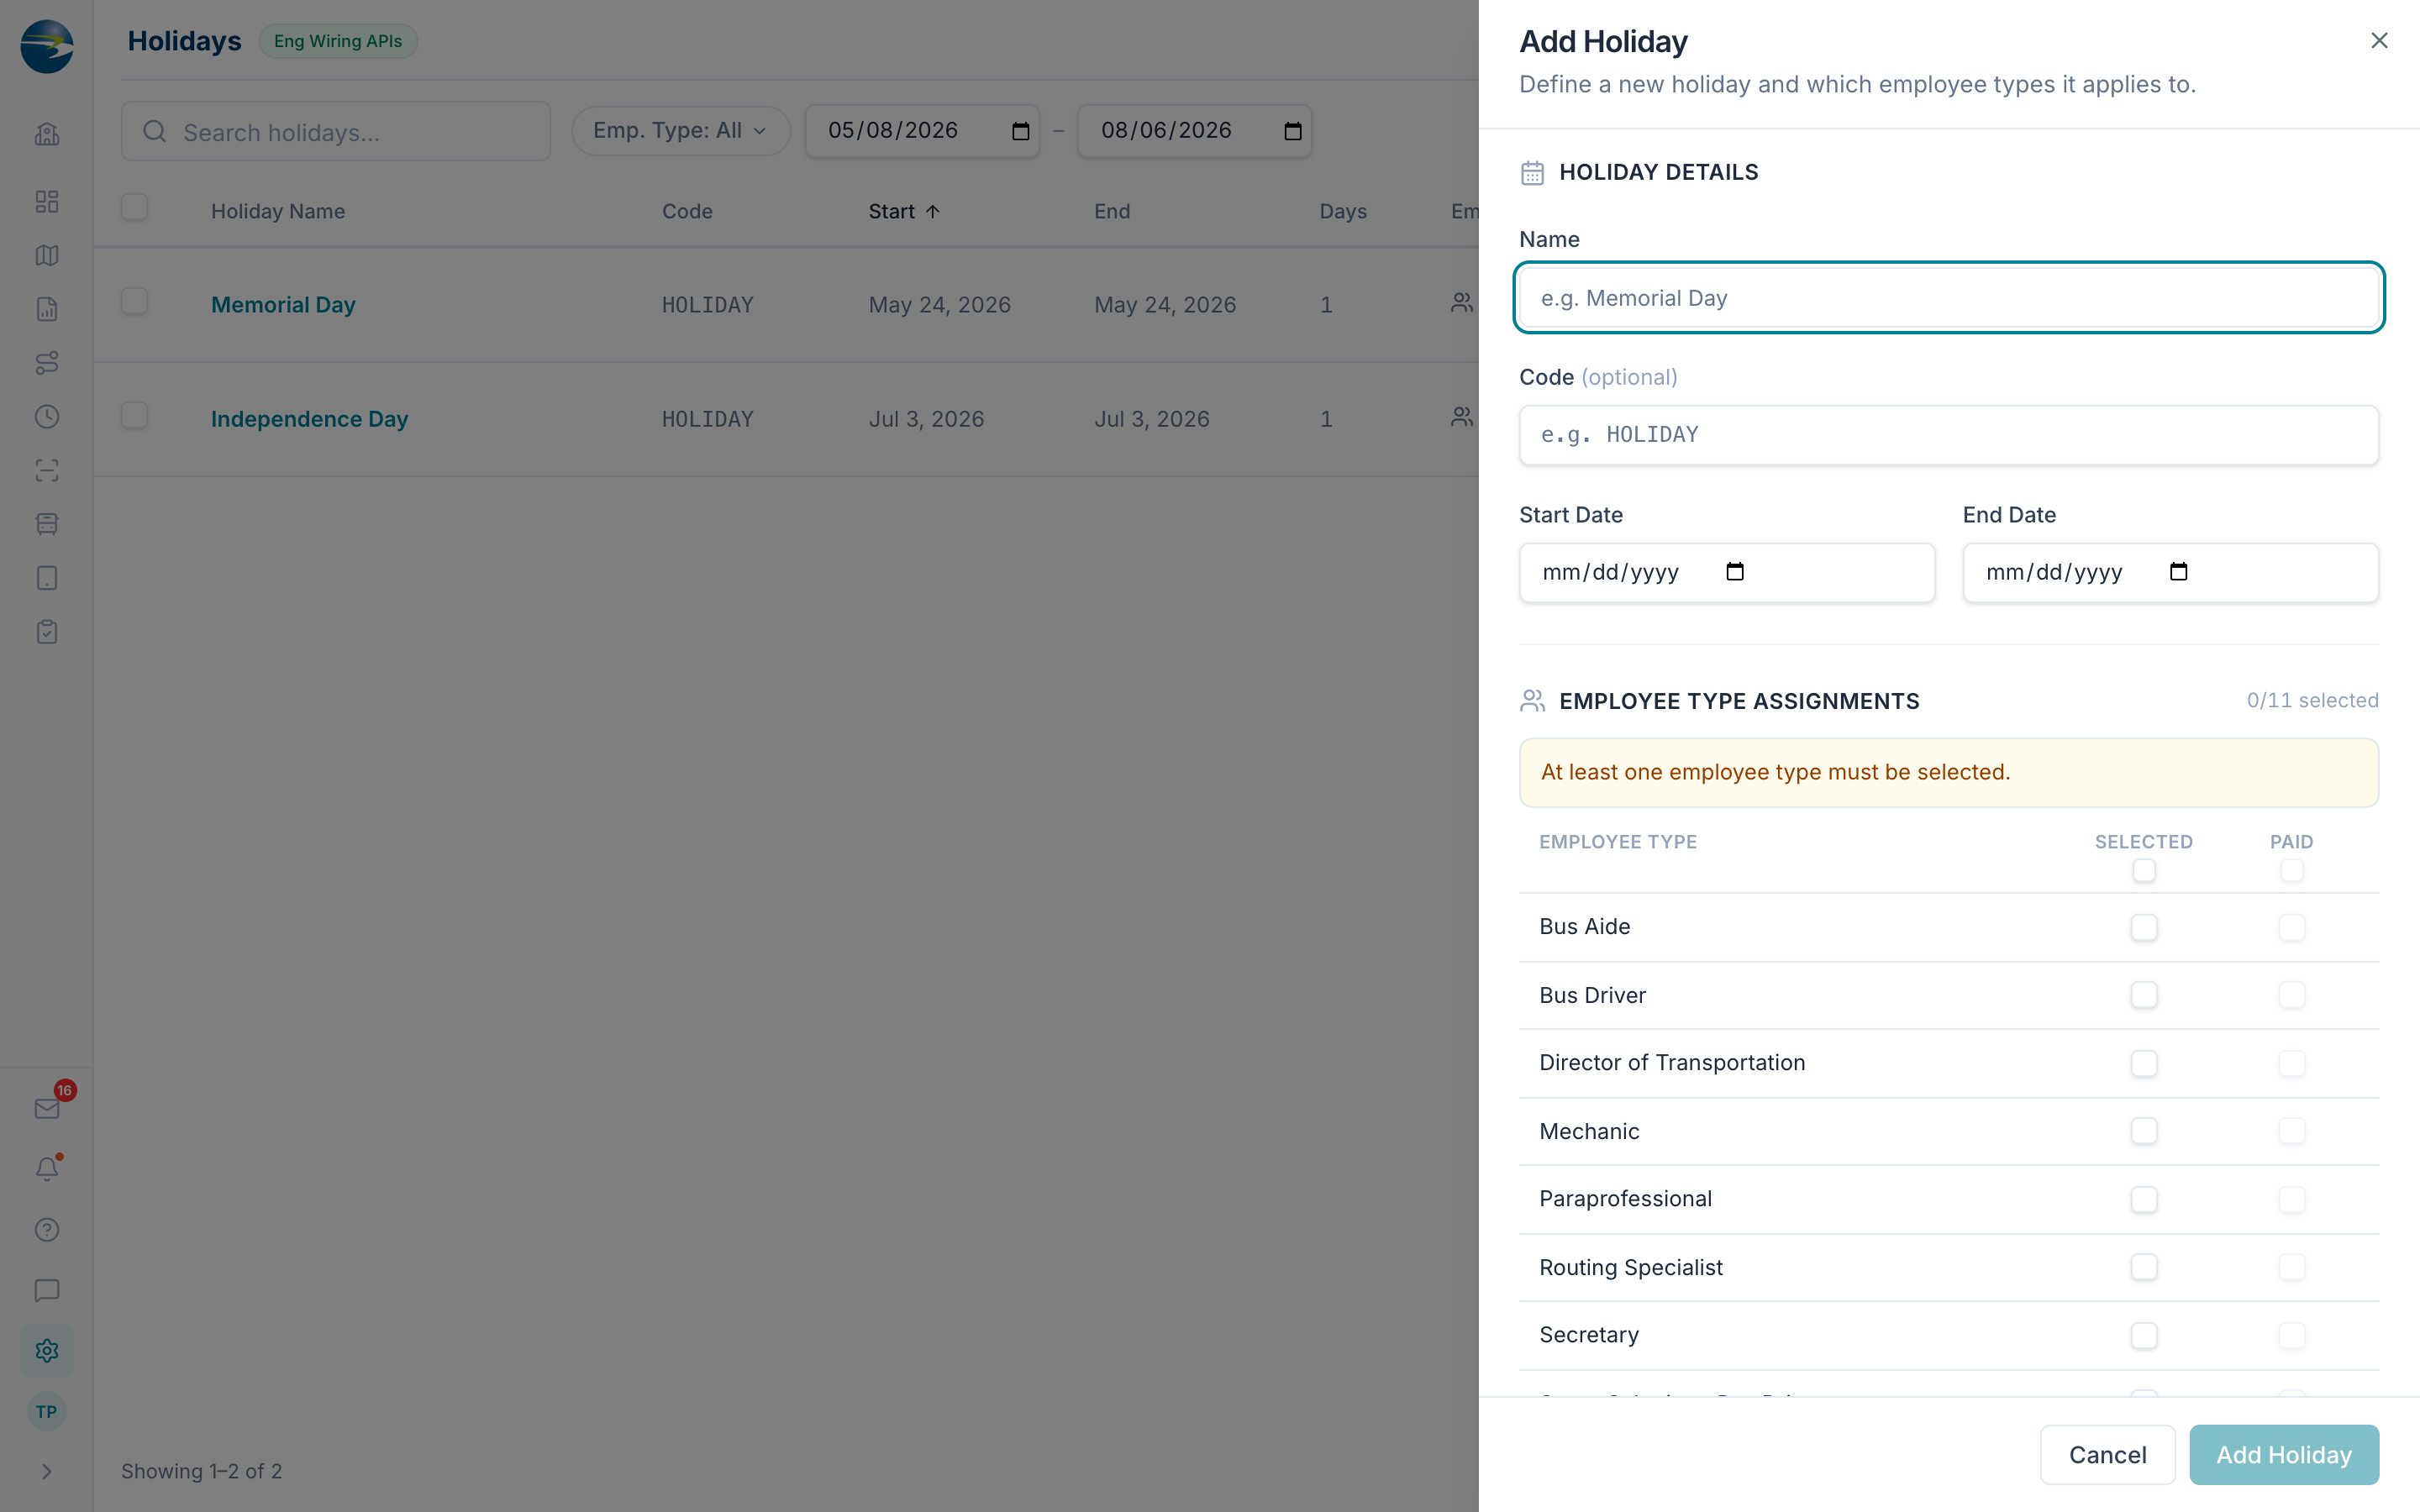The height and width of the screenshot is (1512, 2420).
Task: Open the map icon in sidebar
Action: point(47,255)
